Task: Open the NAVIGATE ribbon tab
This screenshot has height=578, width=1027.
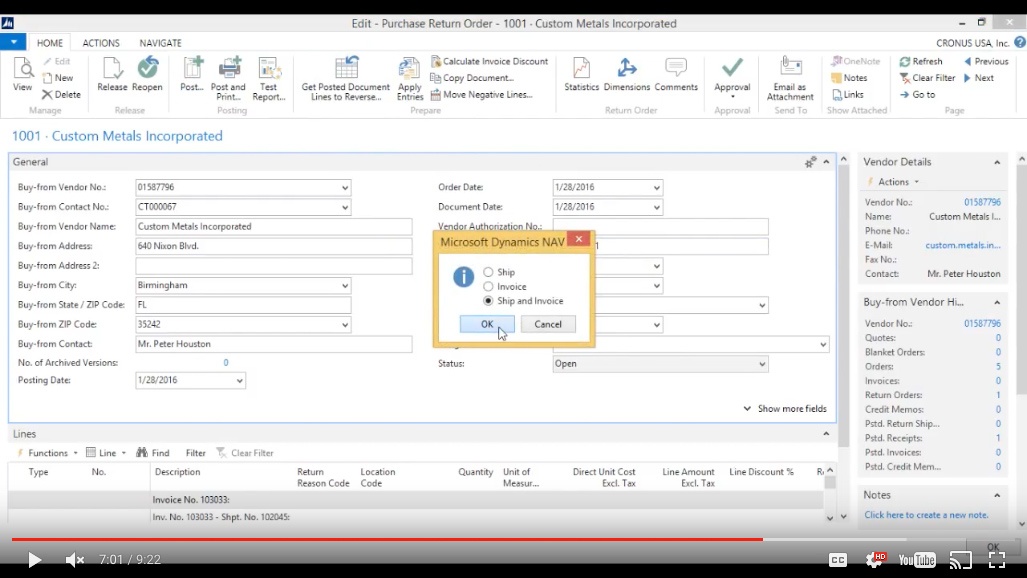Action: click(160, 43)
